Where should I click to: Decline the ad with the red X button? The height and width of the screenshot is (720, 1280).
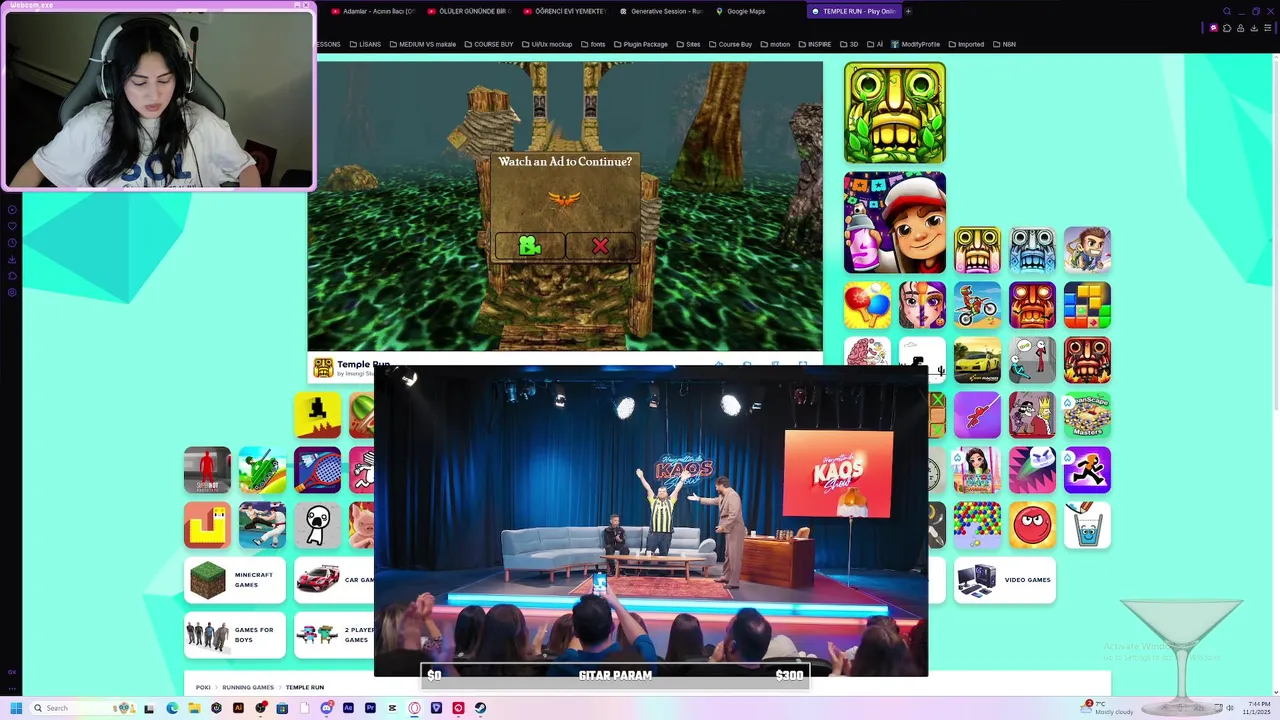pyautogui.click(x=600, y=246)
